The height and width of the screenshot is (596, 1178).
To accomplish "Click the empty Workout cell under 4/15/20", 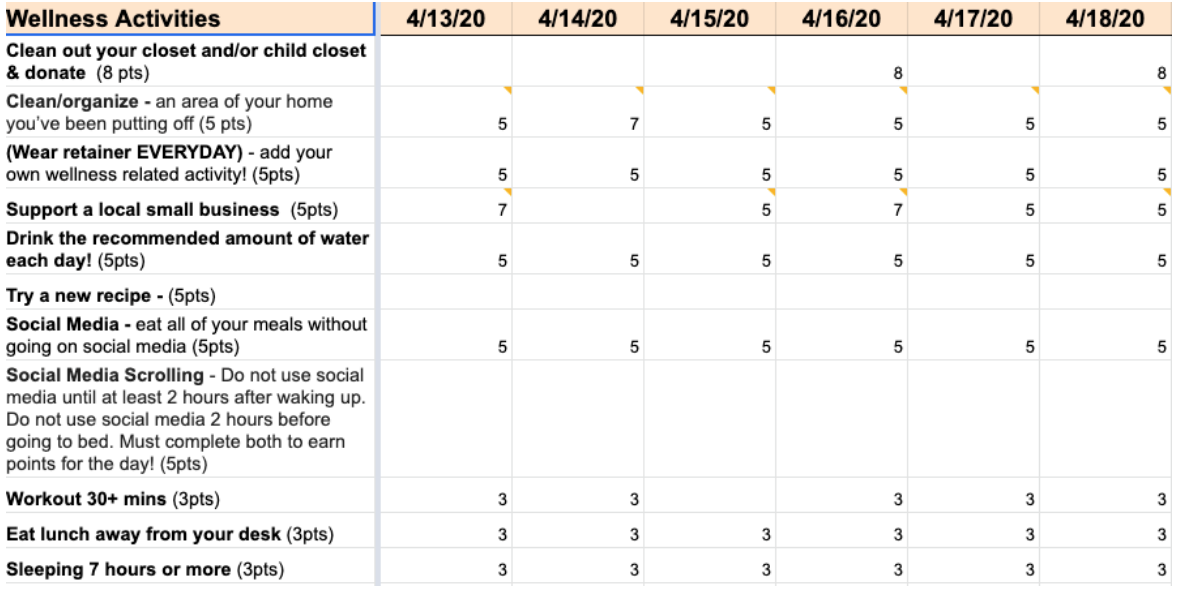I will pos(710,495).
